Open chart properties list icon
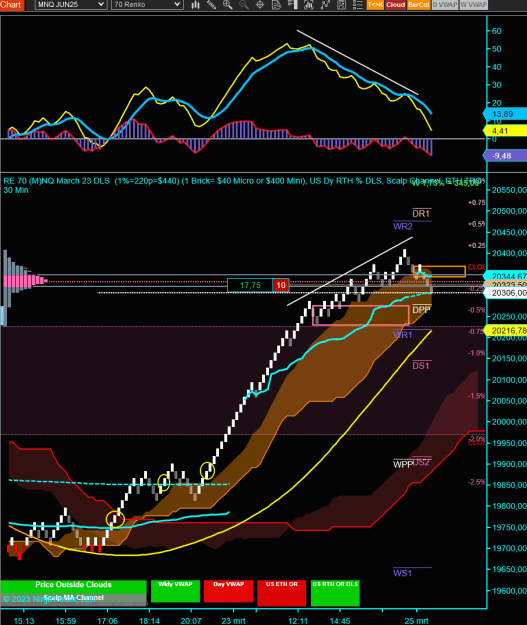This screenshot has width=527, height=625. pyautogui.click(x=358, y=4)
